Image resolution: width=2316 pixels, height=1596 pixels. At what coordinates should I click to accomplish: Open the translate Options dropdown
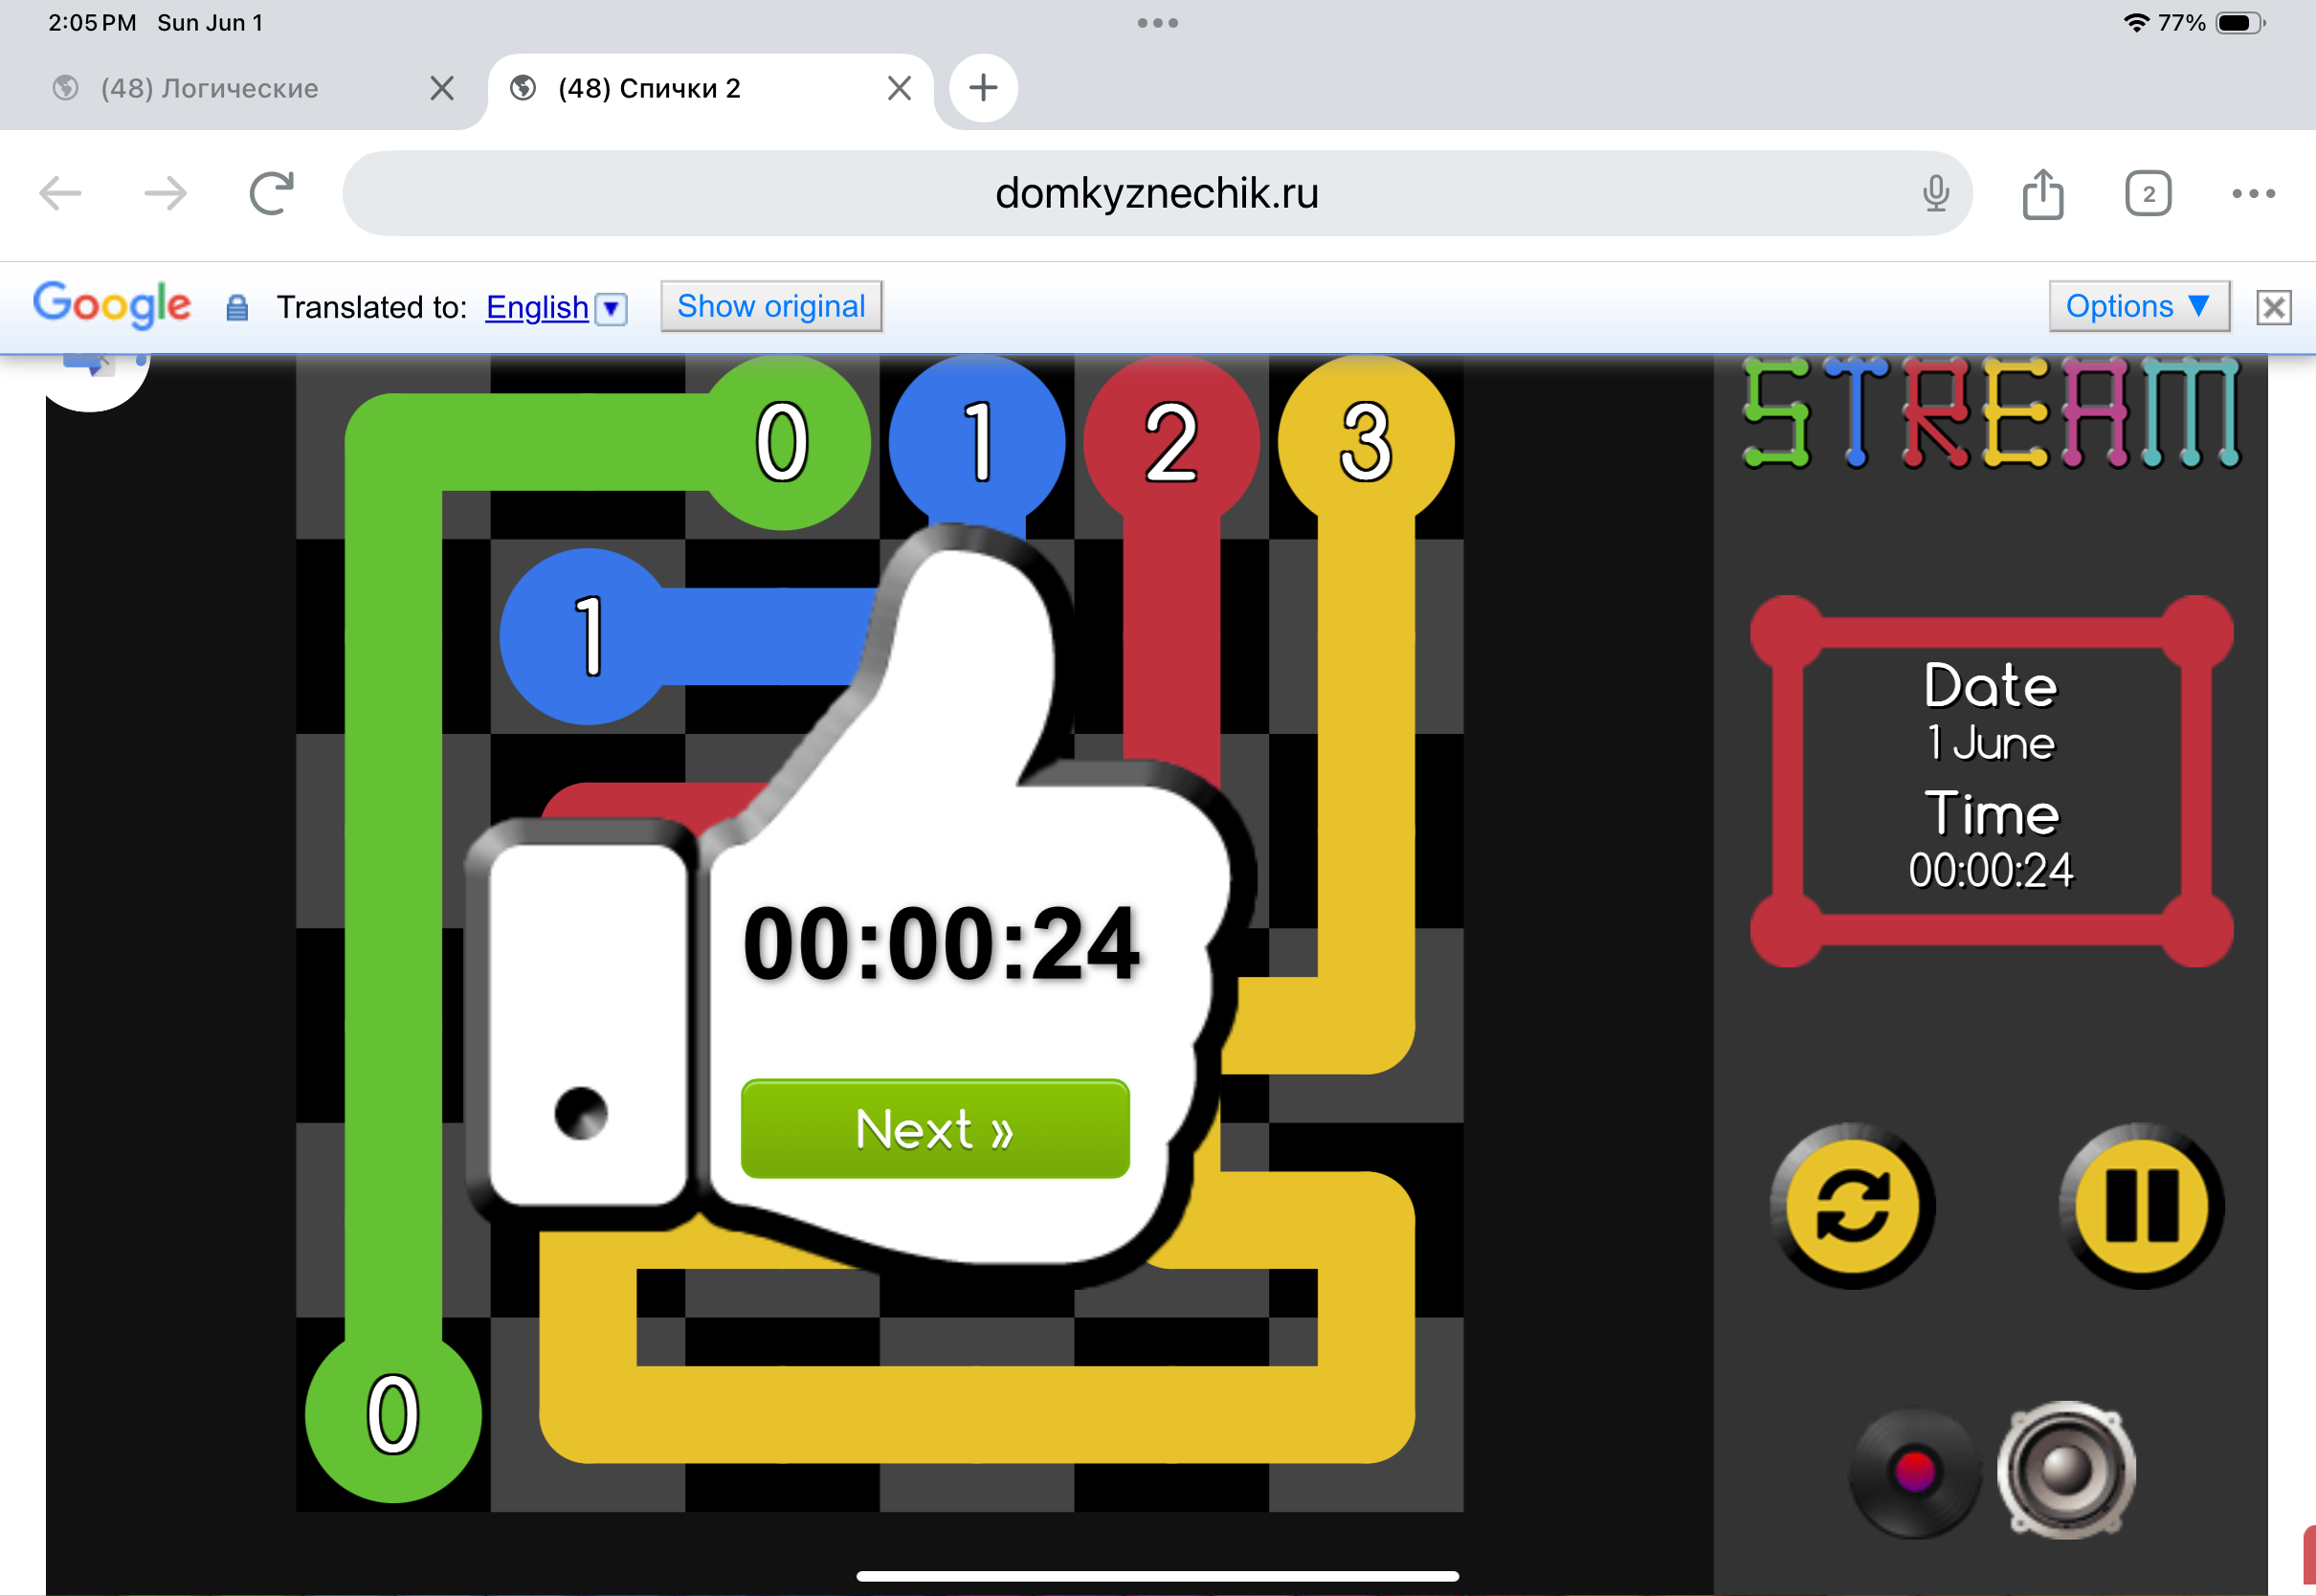tap(2139, 306)
